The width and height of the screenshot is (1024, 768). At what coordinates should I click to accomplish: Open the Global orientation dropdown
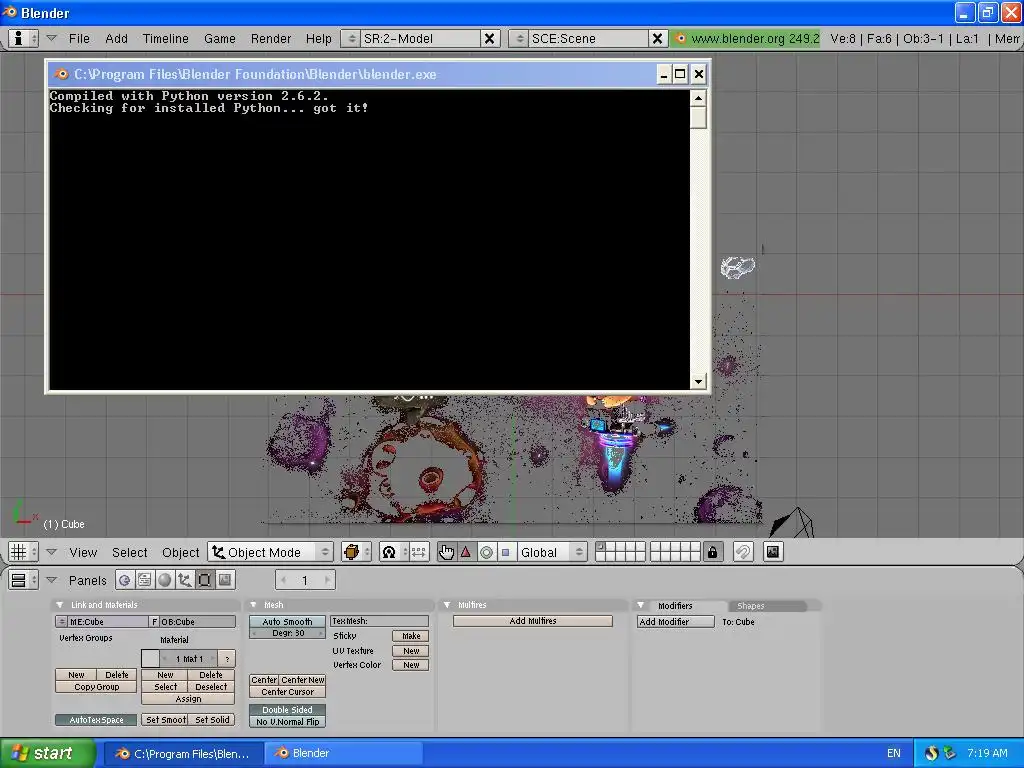[552, 552]
